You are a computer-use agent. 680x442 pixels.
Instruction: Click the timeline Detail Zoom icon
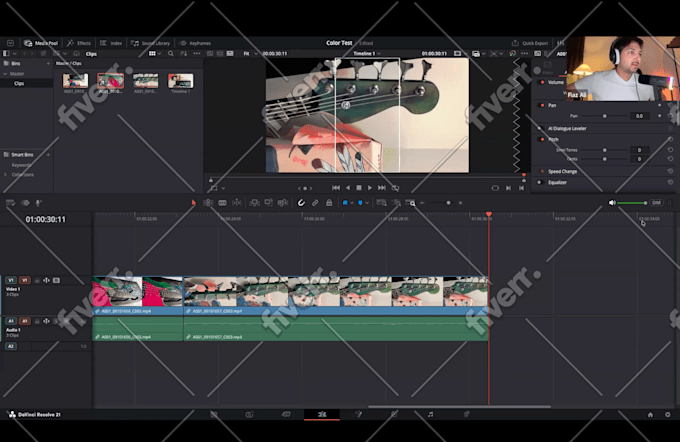click(396, 203)
